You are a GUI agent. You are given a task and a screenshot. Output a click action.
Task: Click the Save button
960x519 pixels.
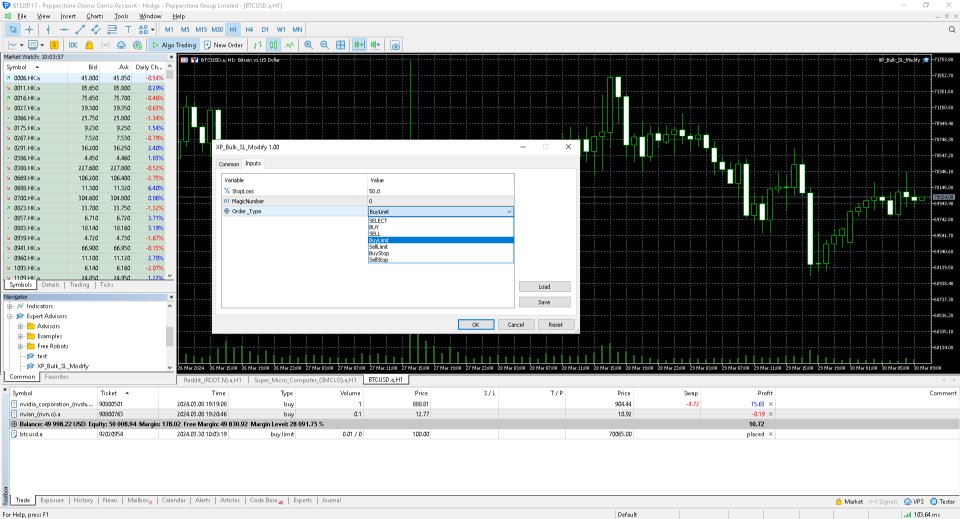[x=544, y=302]
